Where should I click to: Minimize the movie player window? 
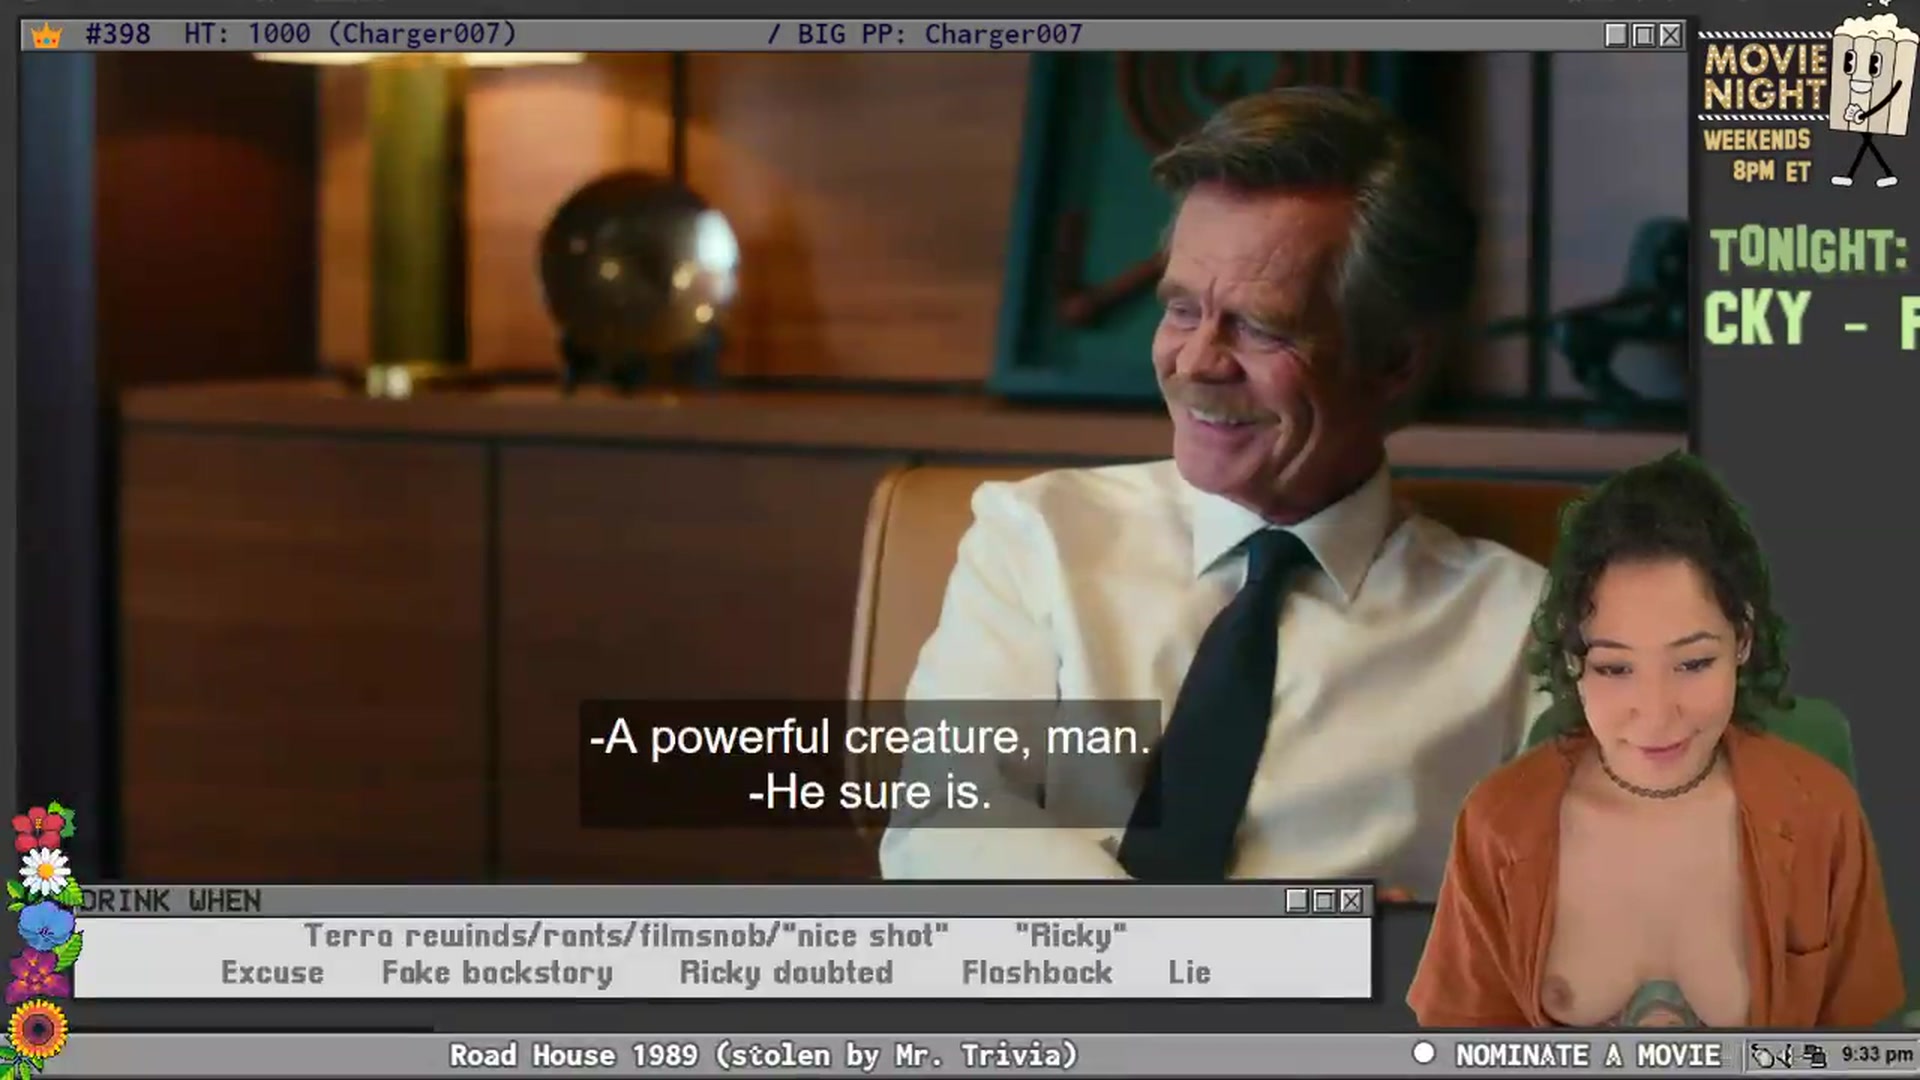click(1616, 35)
